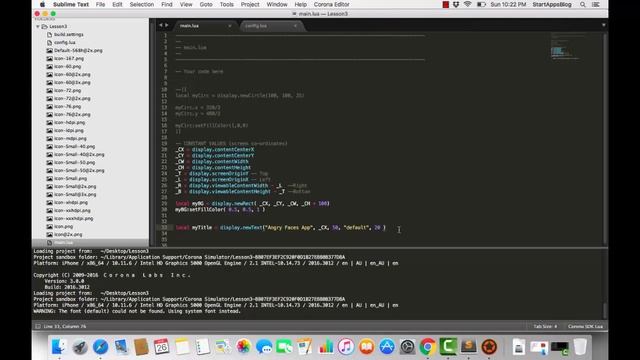Launch Safari from the Dock
The width and height of the screenshot is (640, 360).
coord(100,347)
